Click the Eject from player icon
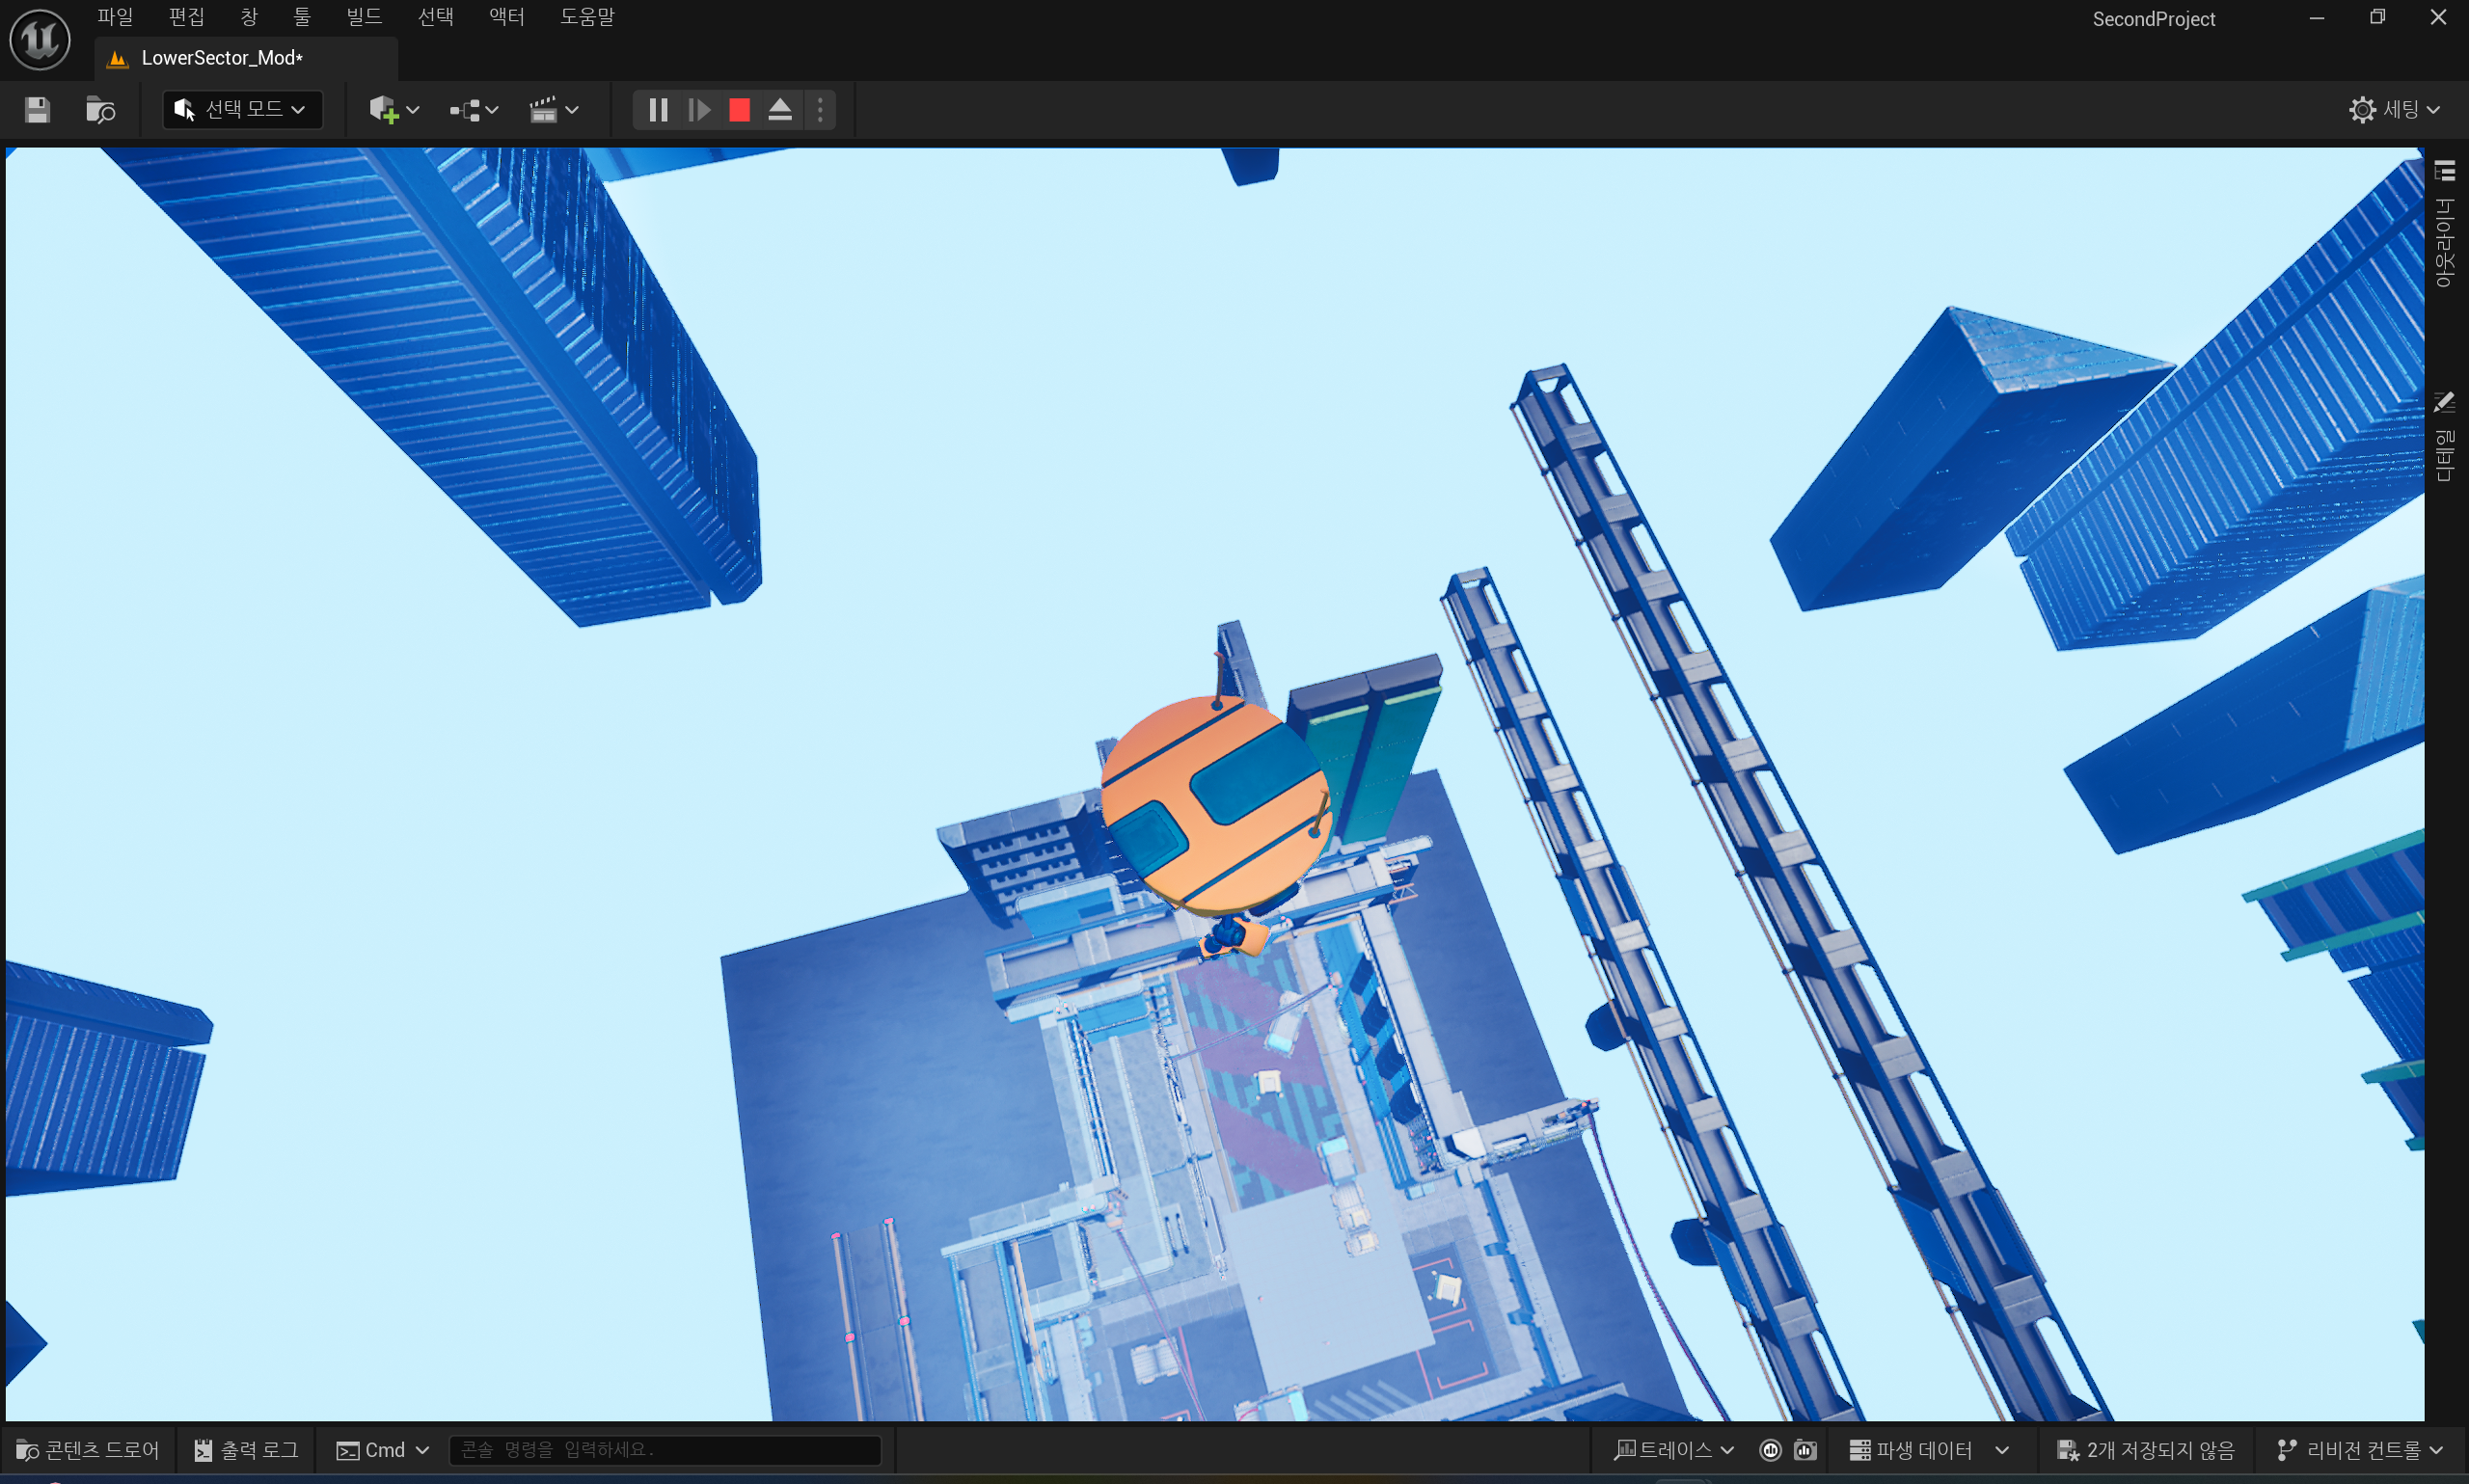 (780, 110)
